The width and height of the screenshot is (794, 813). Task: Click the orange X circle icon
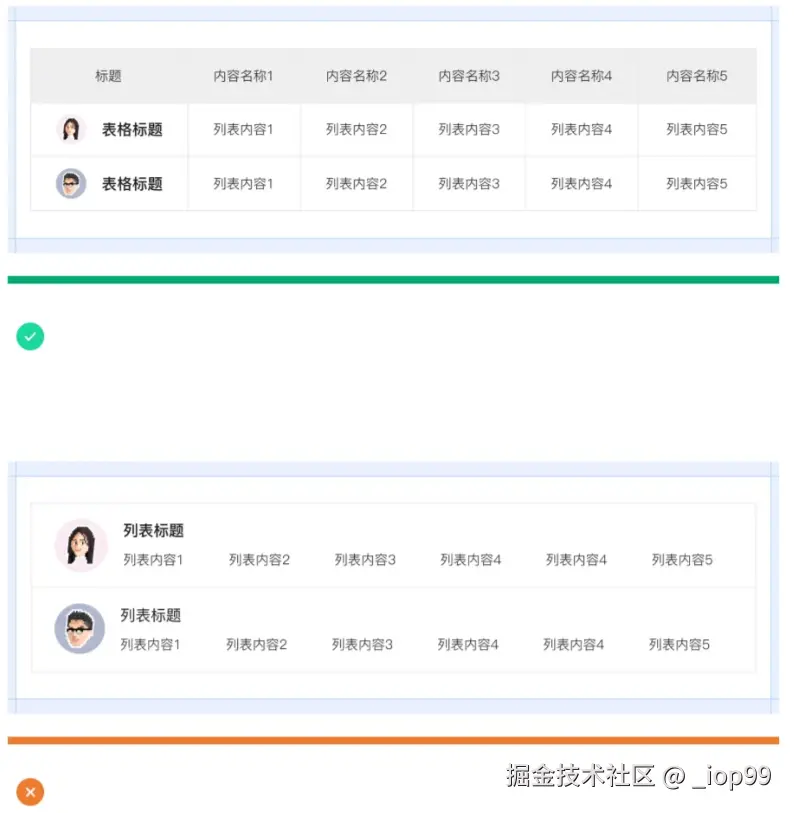30,792
